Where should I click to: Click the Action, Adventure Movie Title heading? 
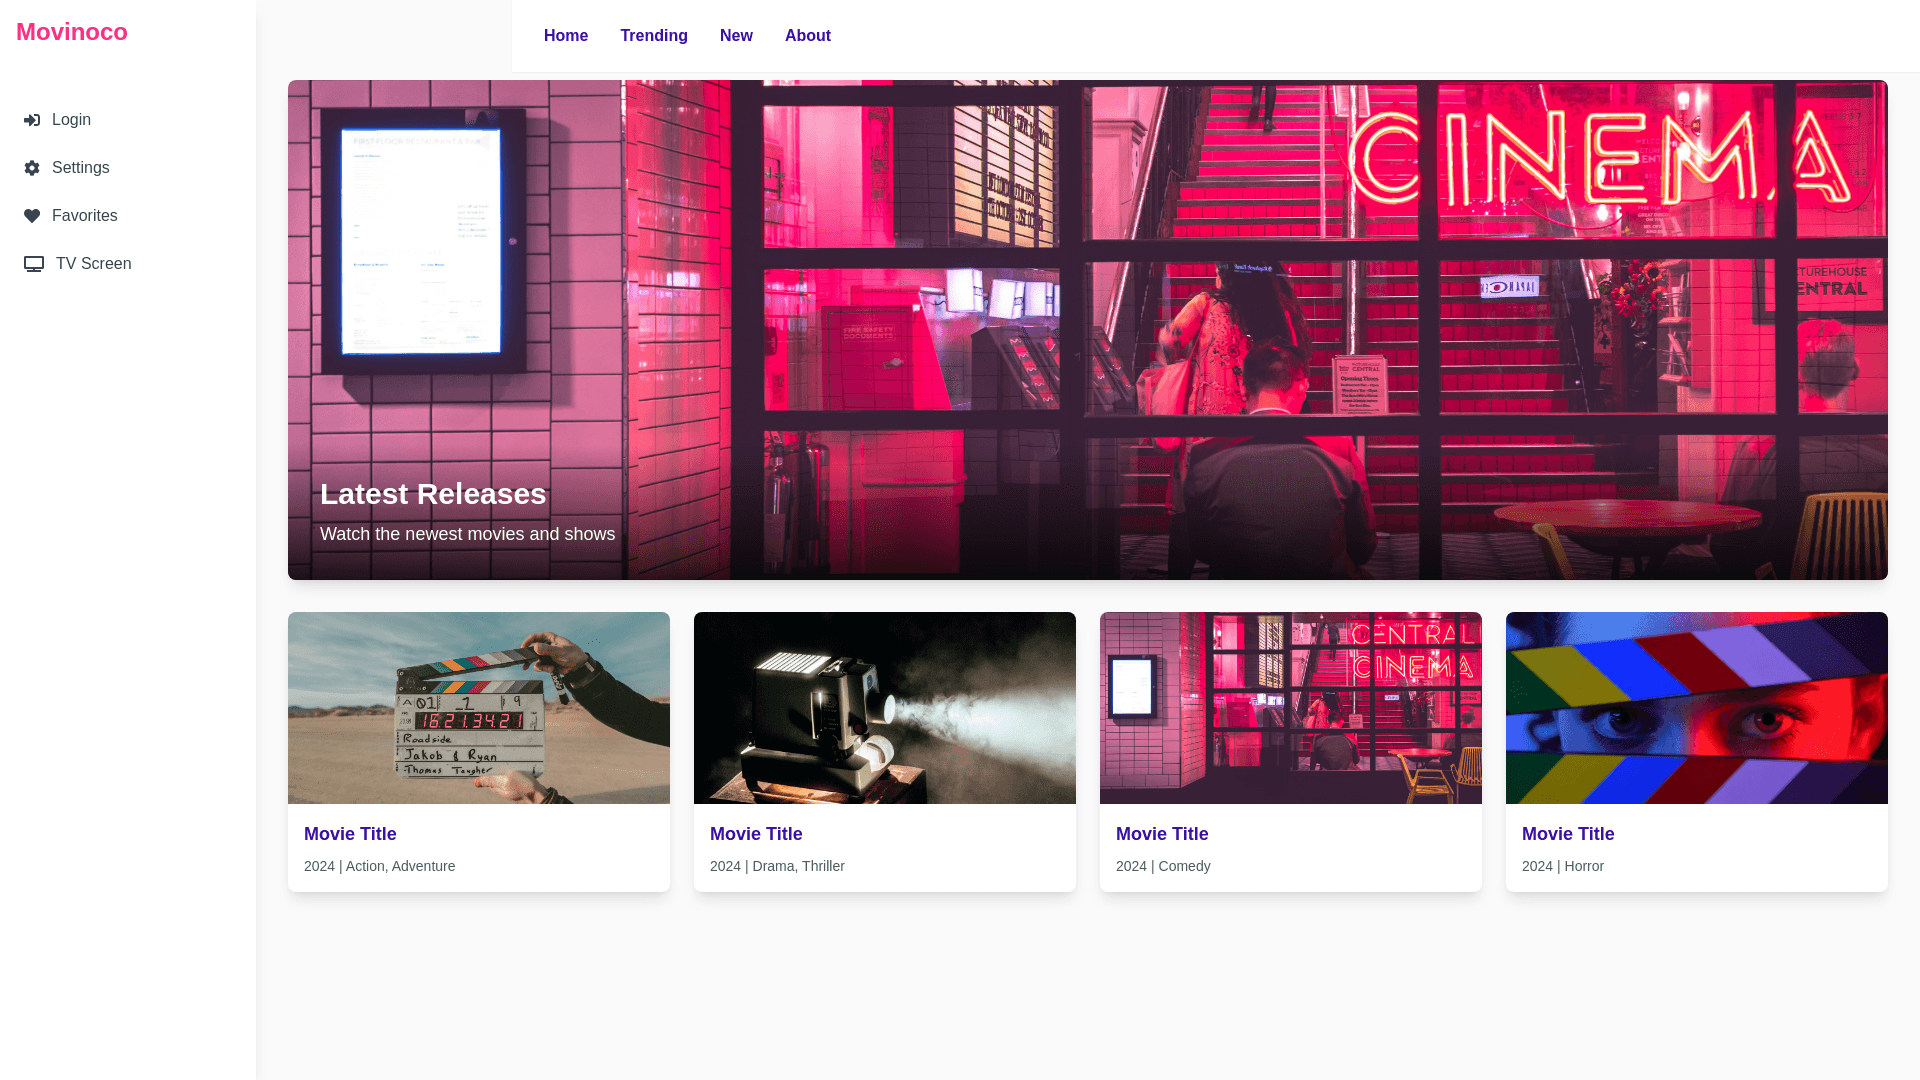point(350,834)
